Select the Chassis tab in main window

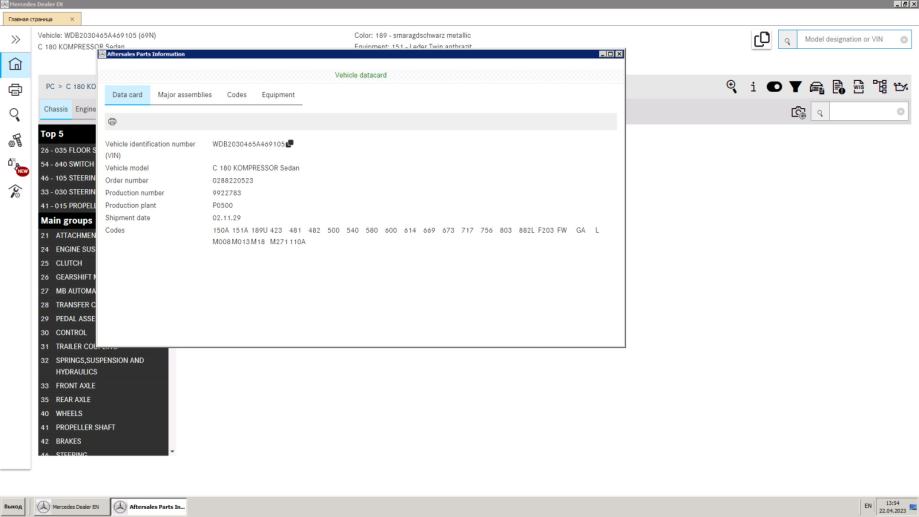pos(56,109)
